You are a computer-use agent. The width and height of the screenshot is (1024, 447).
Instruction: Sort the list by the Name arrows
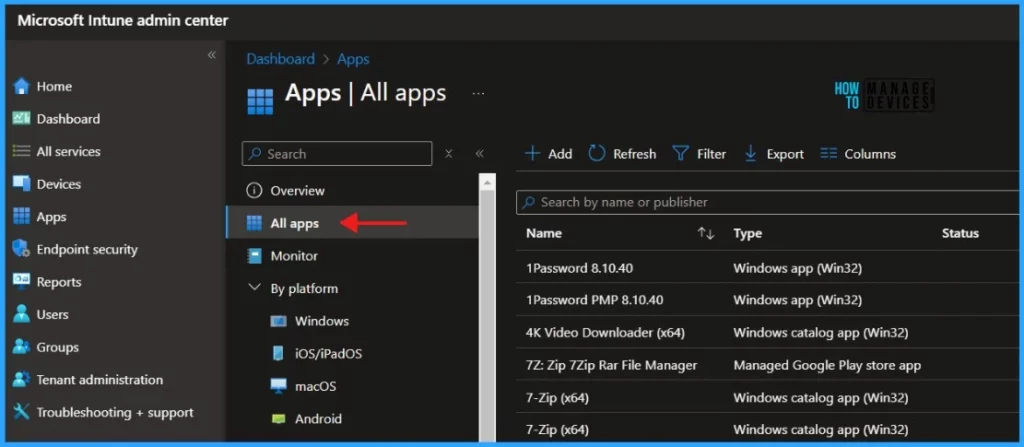coord(705,233)
